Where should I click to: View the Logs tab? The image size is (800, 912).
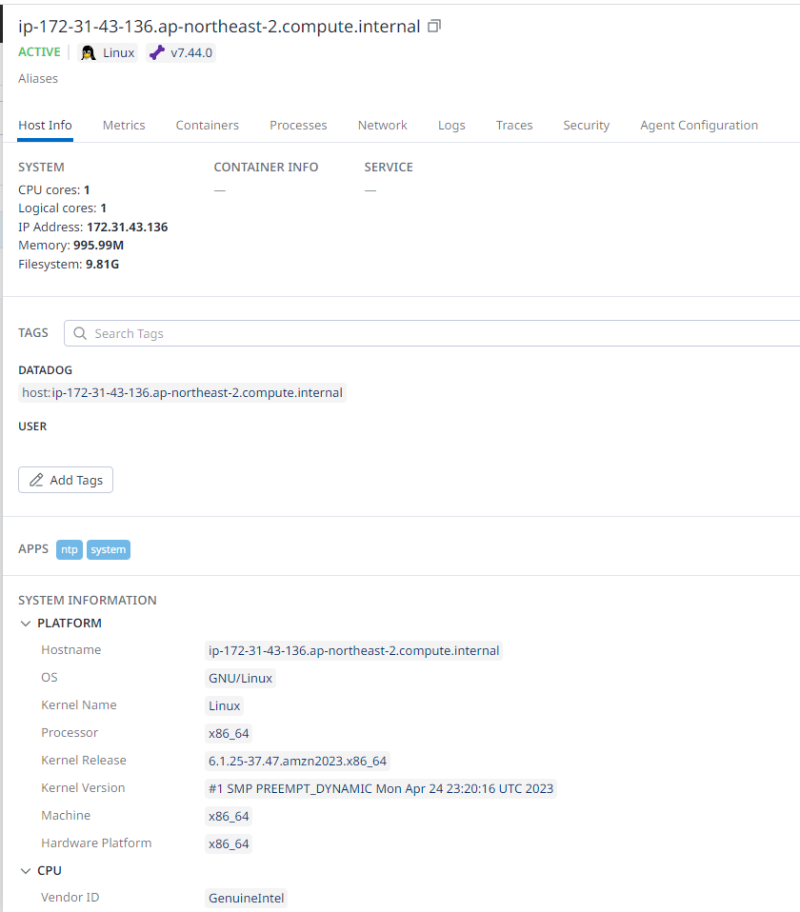point(451,125)
